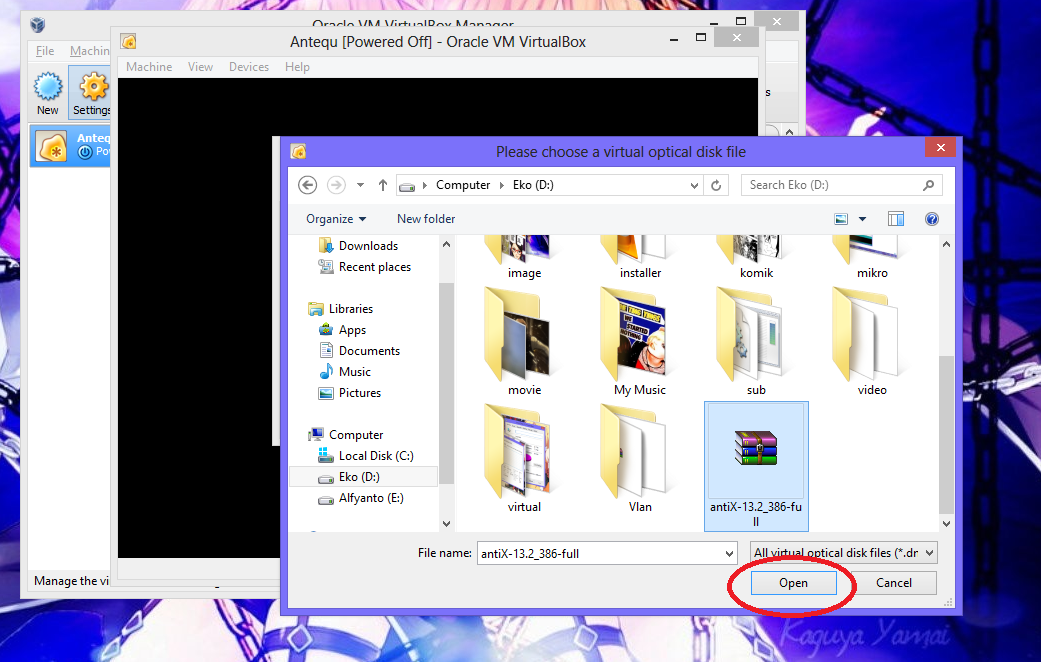Toggle the preview pane icon
Viewport: 1041px width, 662px height.
click(896, 219)
